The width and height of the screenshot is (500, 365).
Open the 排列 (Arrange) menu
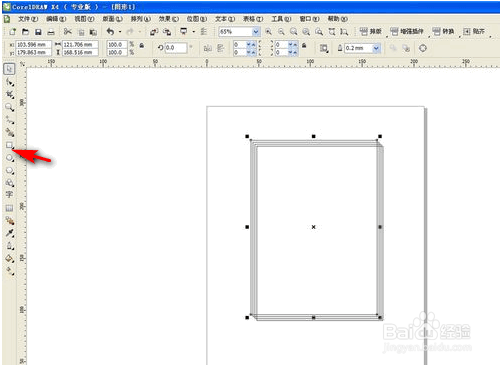141,19
